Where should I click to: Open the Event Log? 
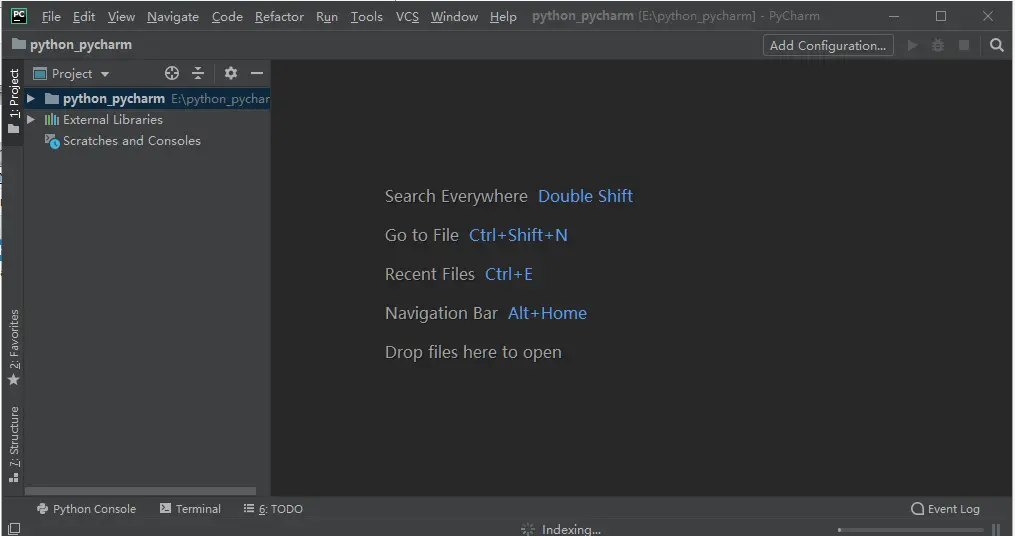(x=945, y=509)
